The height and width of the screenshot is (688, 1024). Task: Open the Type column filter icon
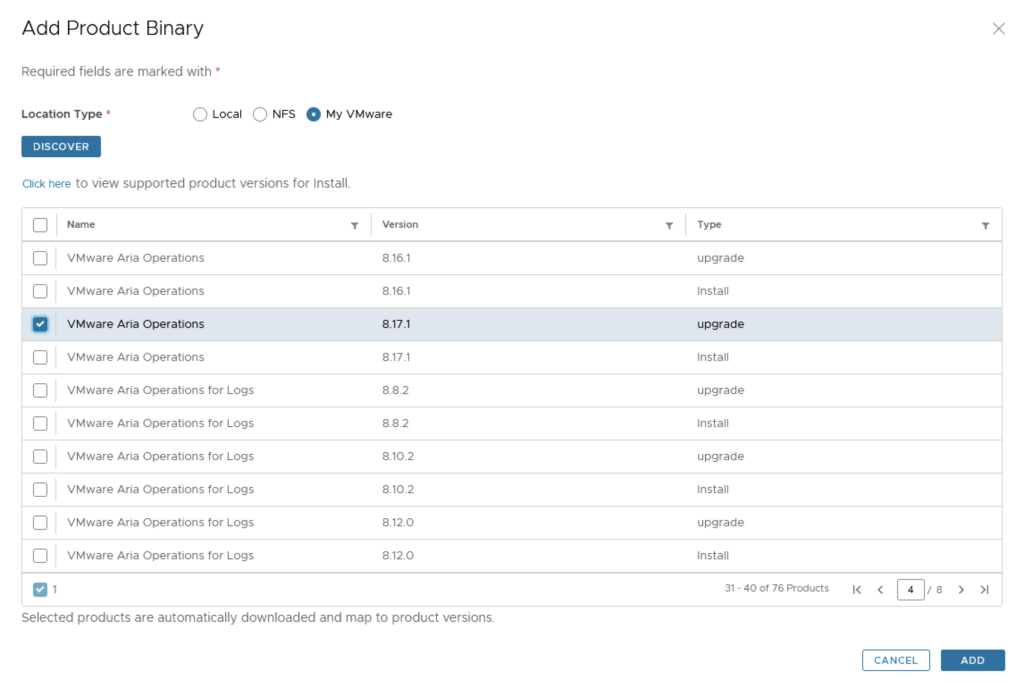(985, 226)
